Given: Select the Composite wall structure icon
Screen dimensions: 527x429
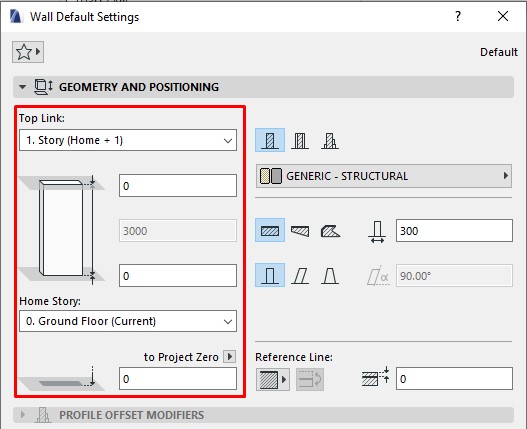Looking at the screenshot, I should [x=300, y=140].
